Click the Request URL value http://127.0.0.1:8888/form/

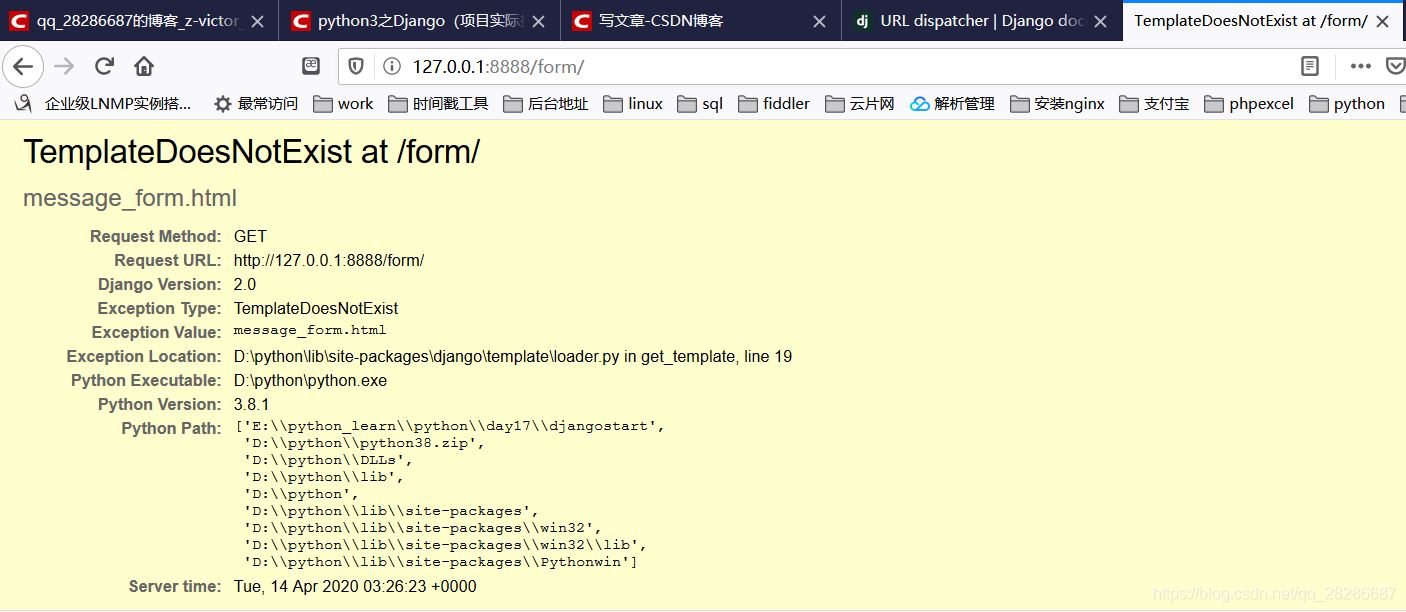329,261
